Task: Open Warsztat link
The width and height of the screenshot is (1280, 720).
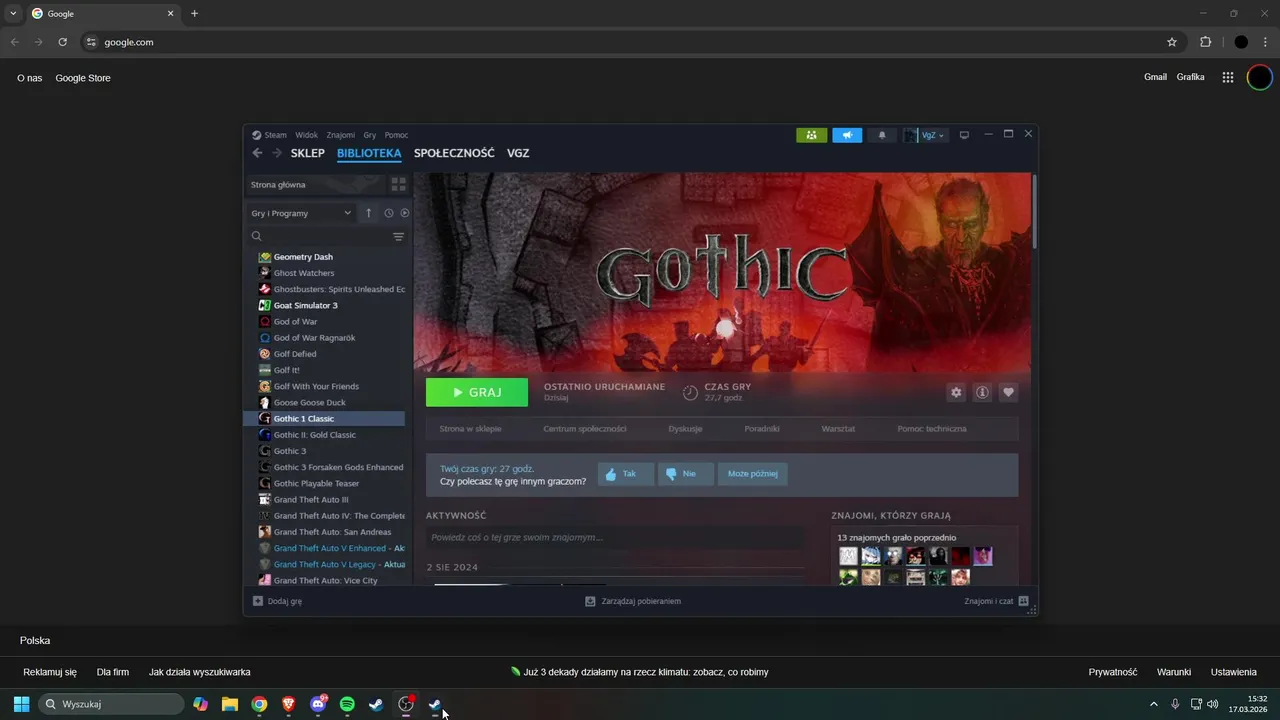Action: [x=838, y=429]
